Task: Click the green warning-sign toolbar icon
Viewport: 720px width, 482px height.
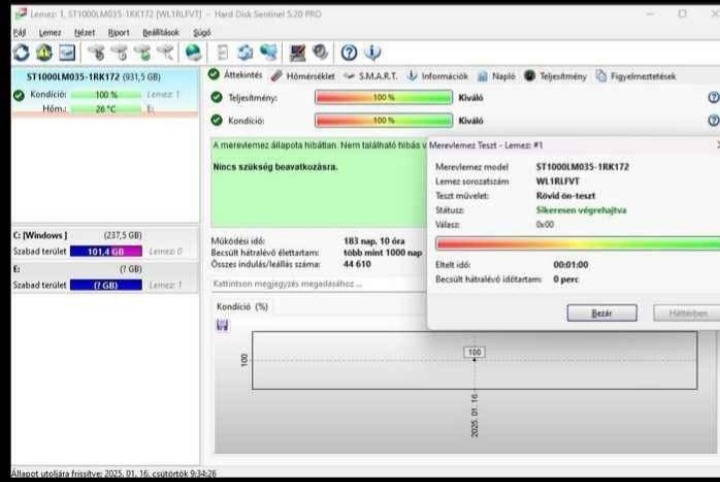Action: click(x=44, y=53)
